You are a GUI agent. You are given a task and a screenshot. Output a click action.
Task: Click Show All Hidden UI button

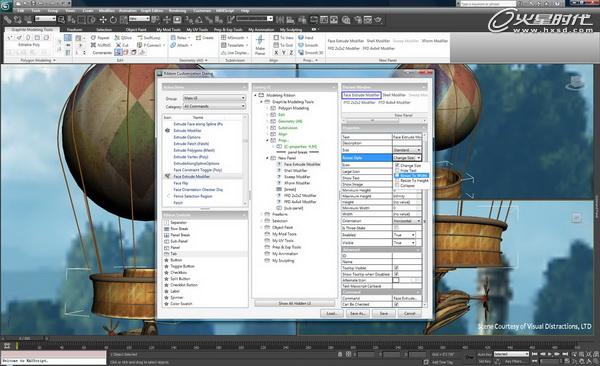[x=295, y=304]
